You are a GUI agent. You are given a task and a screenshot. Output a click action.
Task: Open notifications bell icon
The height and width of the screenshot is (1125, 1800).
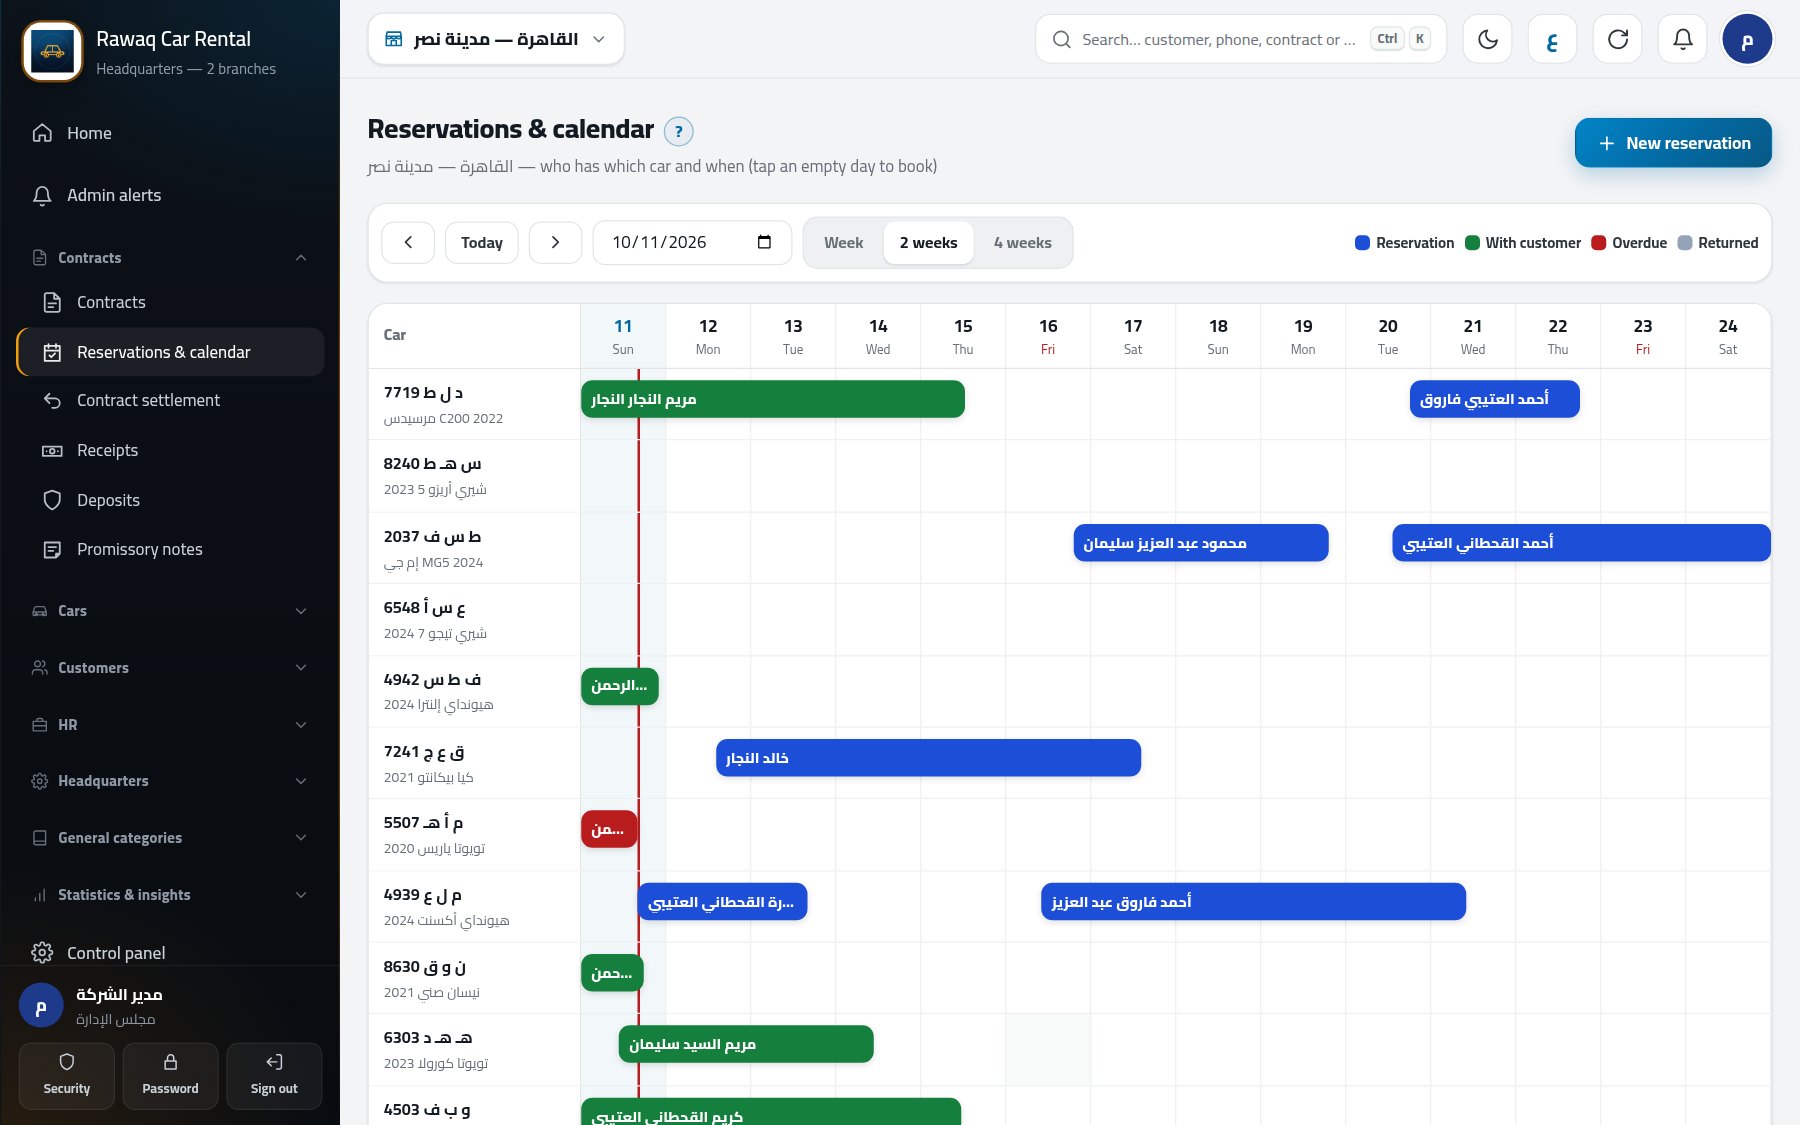coord(1682,39)
